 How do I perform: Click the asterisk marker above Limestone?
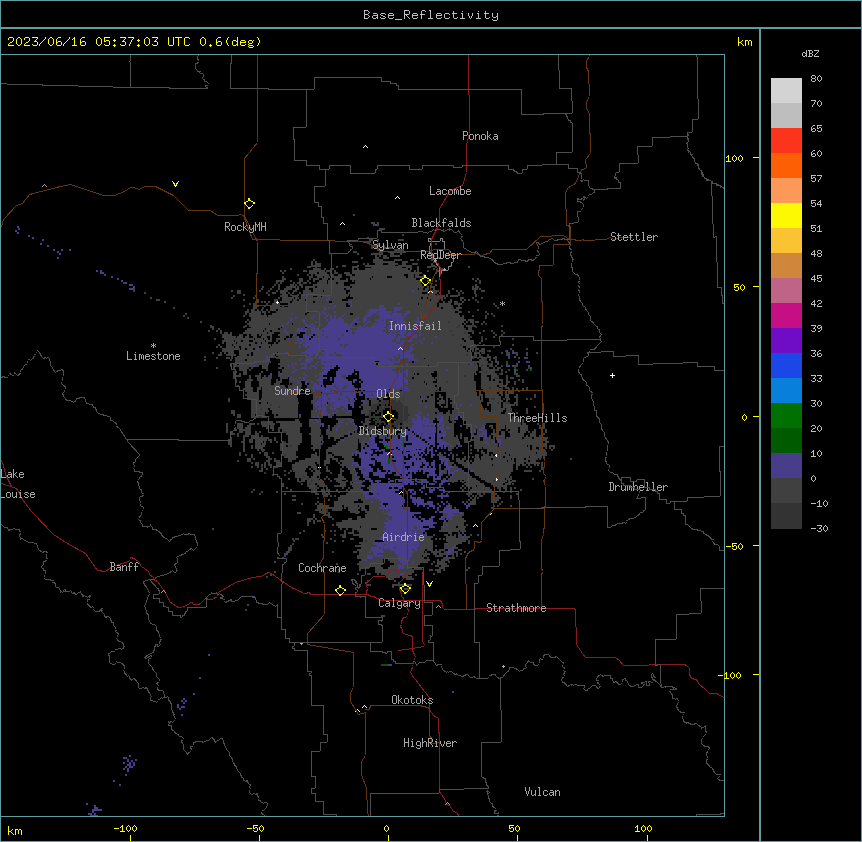coord(153,346)
